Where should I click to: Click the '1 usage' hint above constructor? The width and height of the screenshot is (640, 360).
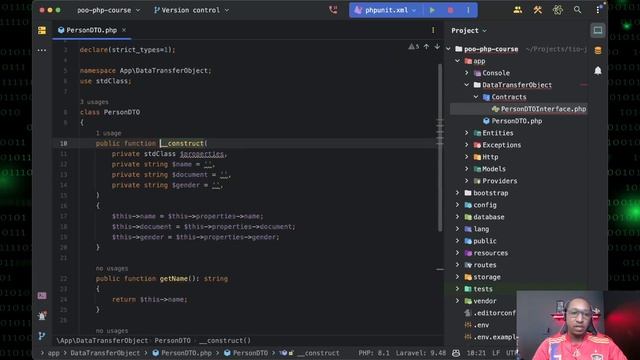(x=108, y=133)
